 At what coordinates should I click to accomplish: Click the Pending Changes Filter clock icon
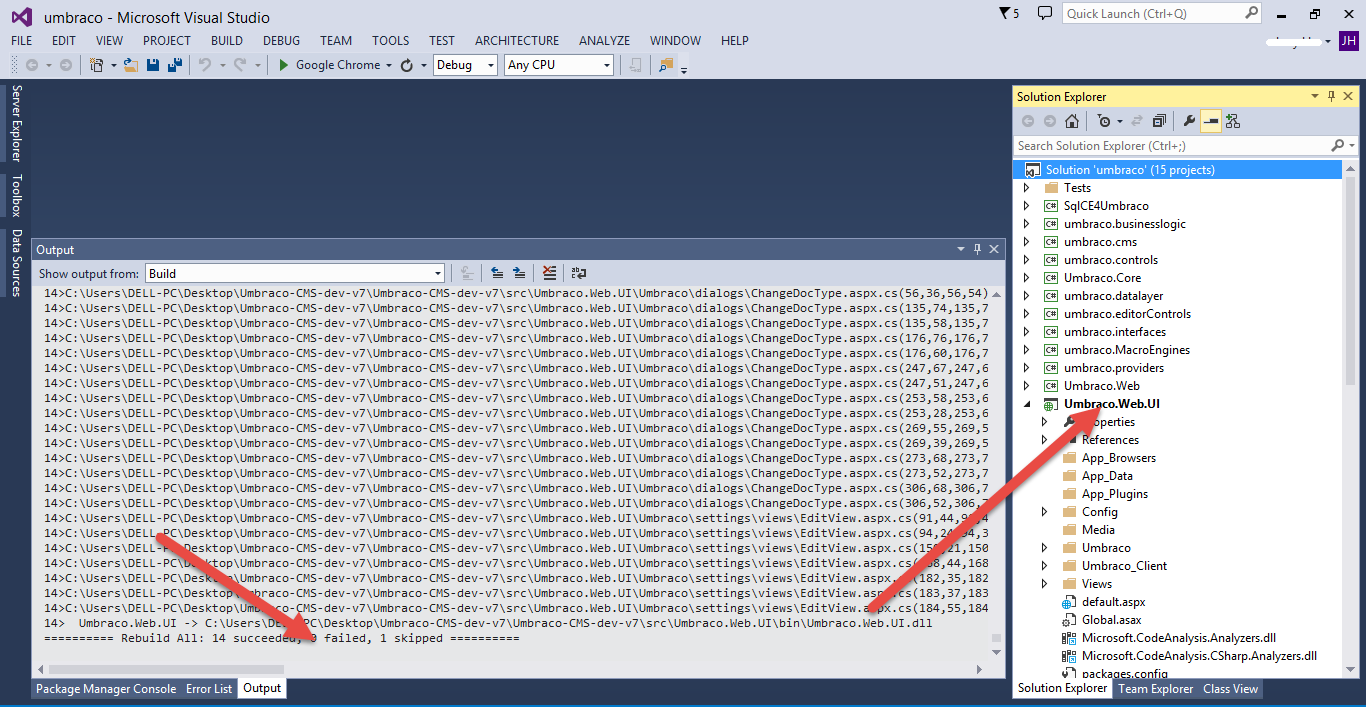pyautogui.click(x=1104, y=121)
